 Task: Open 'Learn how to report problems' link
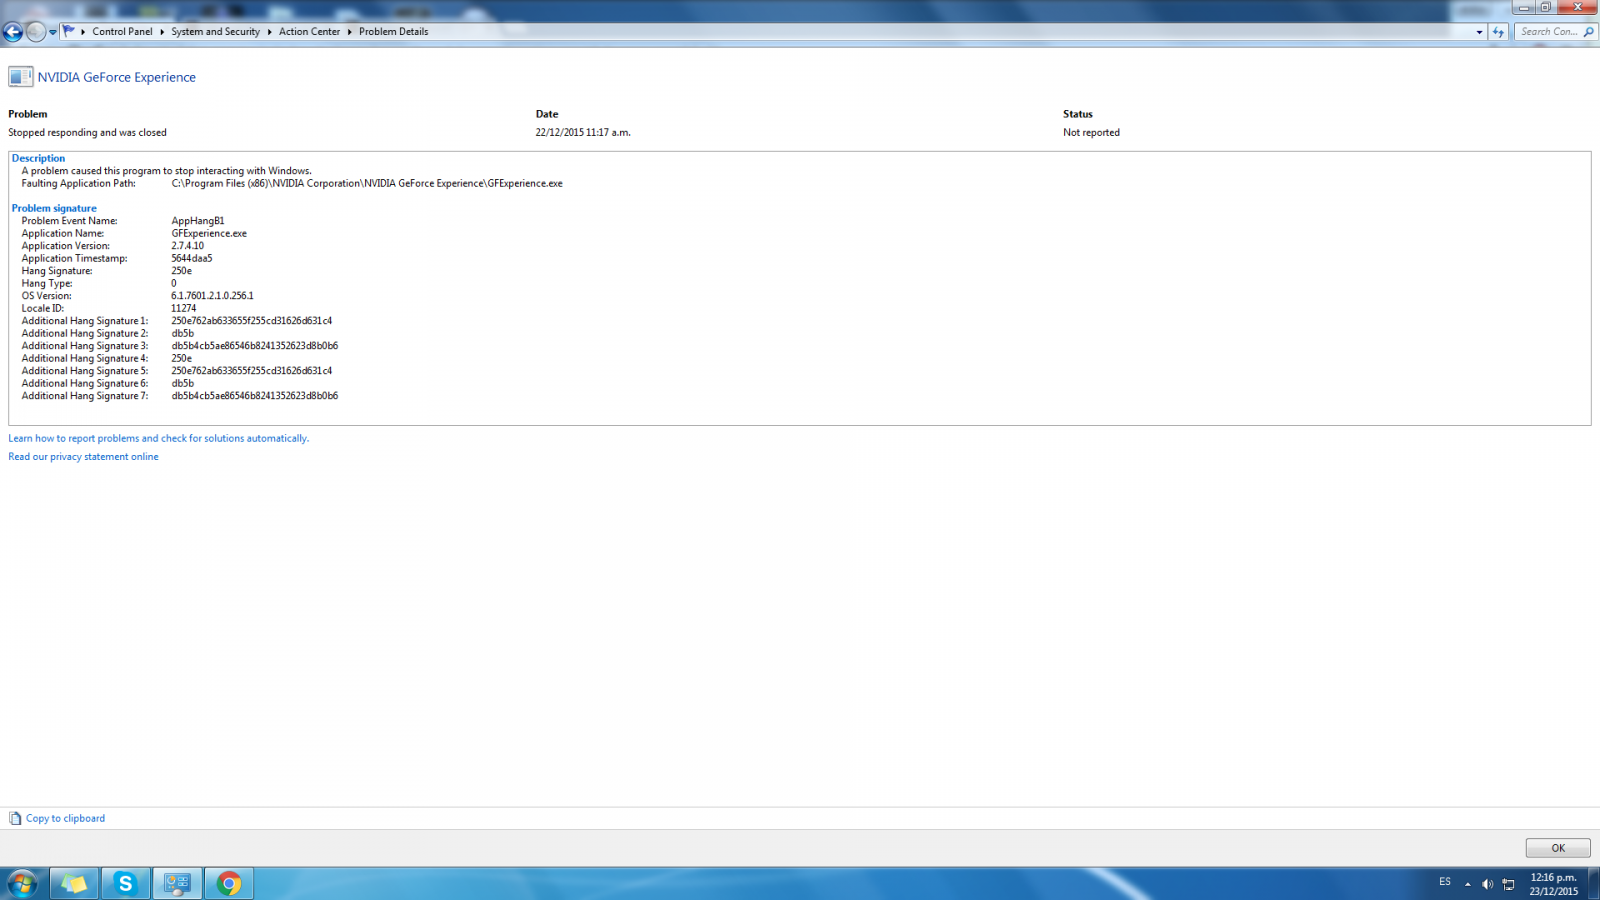[x=158, y=438]
